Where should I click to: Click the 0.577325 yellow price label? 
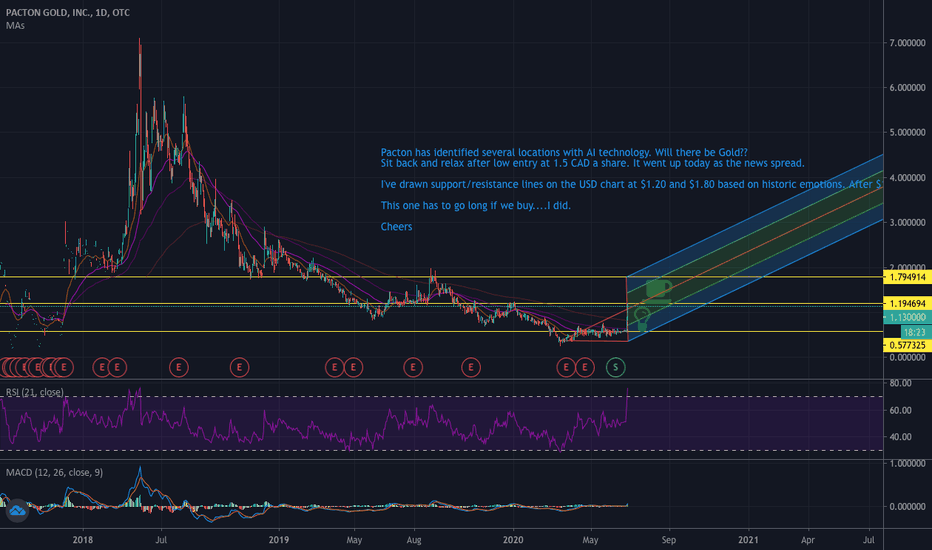pyautogui.click(x=907, y=345)
